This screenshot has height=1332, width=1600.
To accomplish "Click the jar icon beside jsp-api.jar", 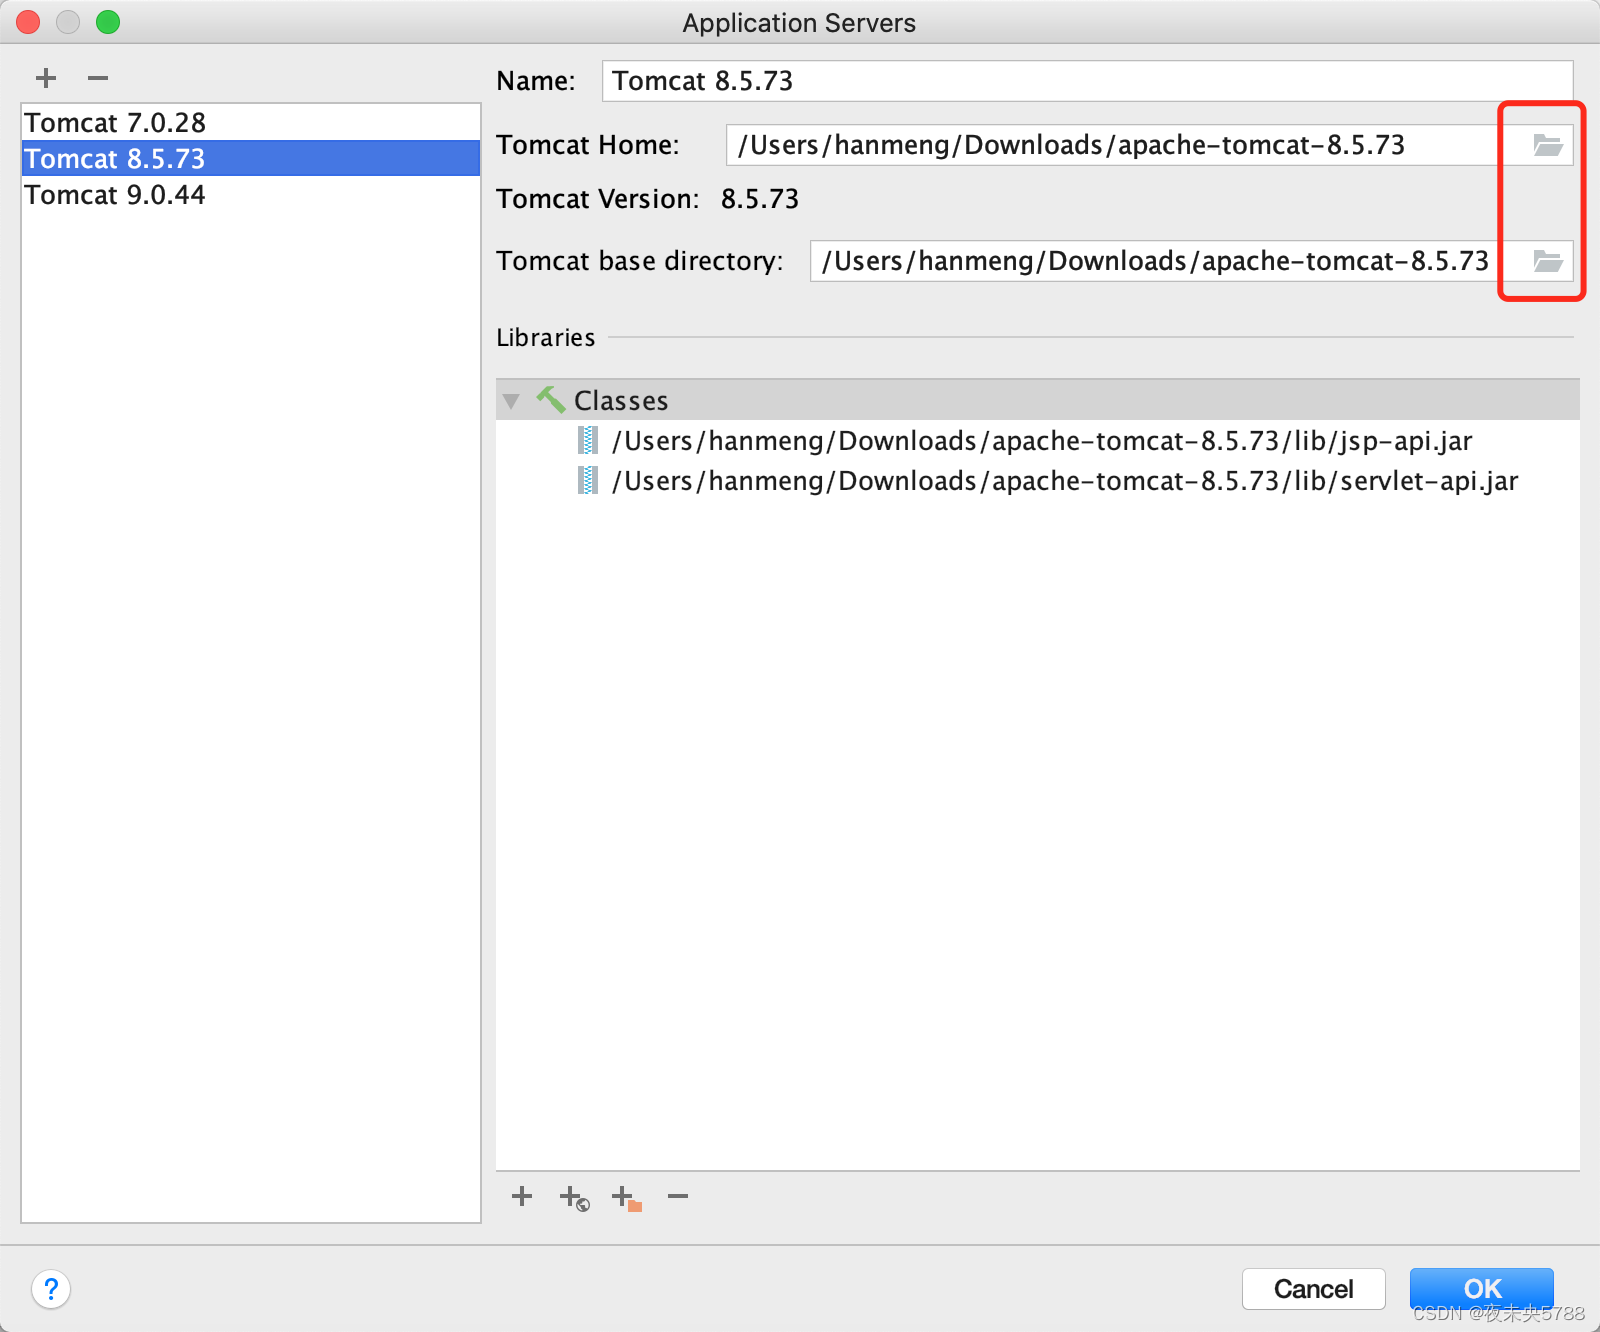I will pos(588,440).
